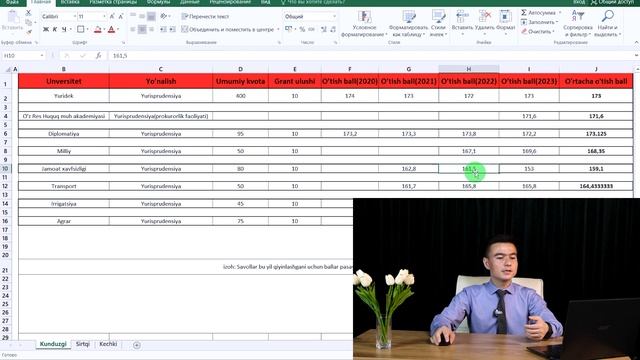Toggle underline (Ч) formatting
Screen dimensions: 640x360
[x=64, y=29]
